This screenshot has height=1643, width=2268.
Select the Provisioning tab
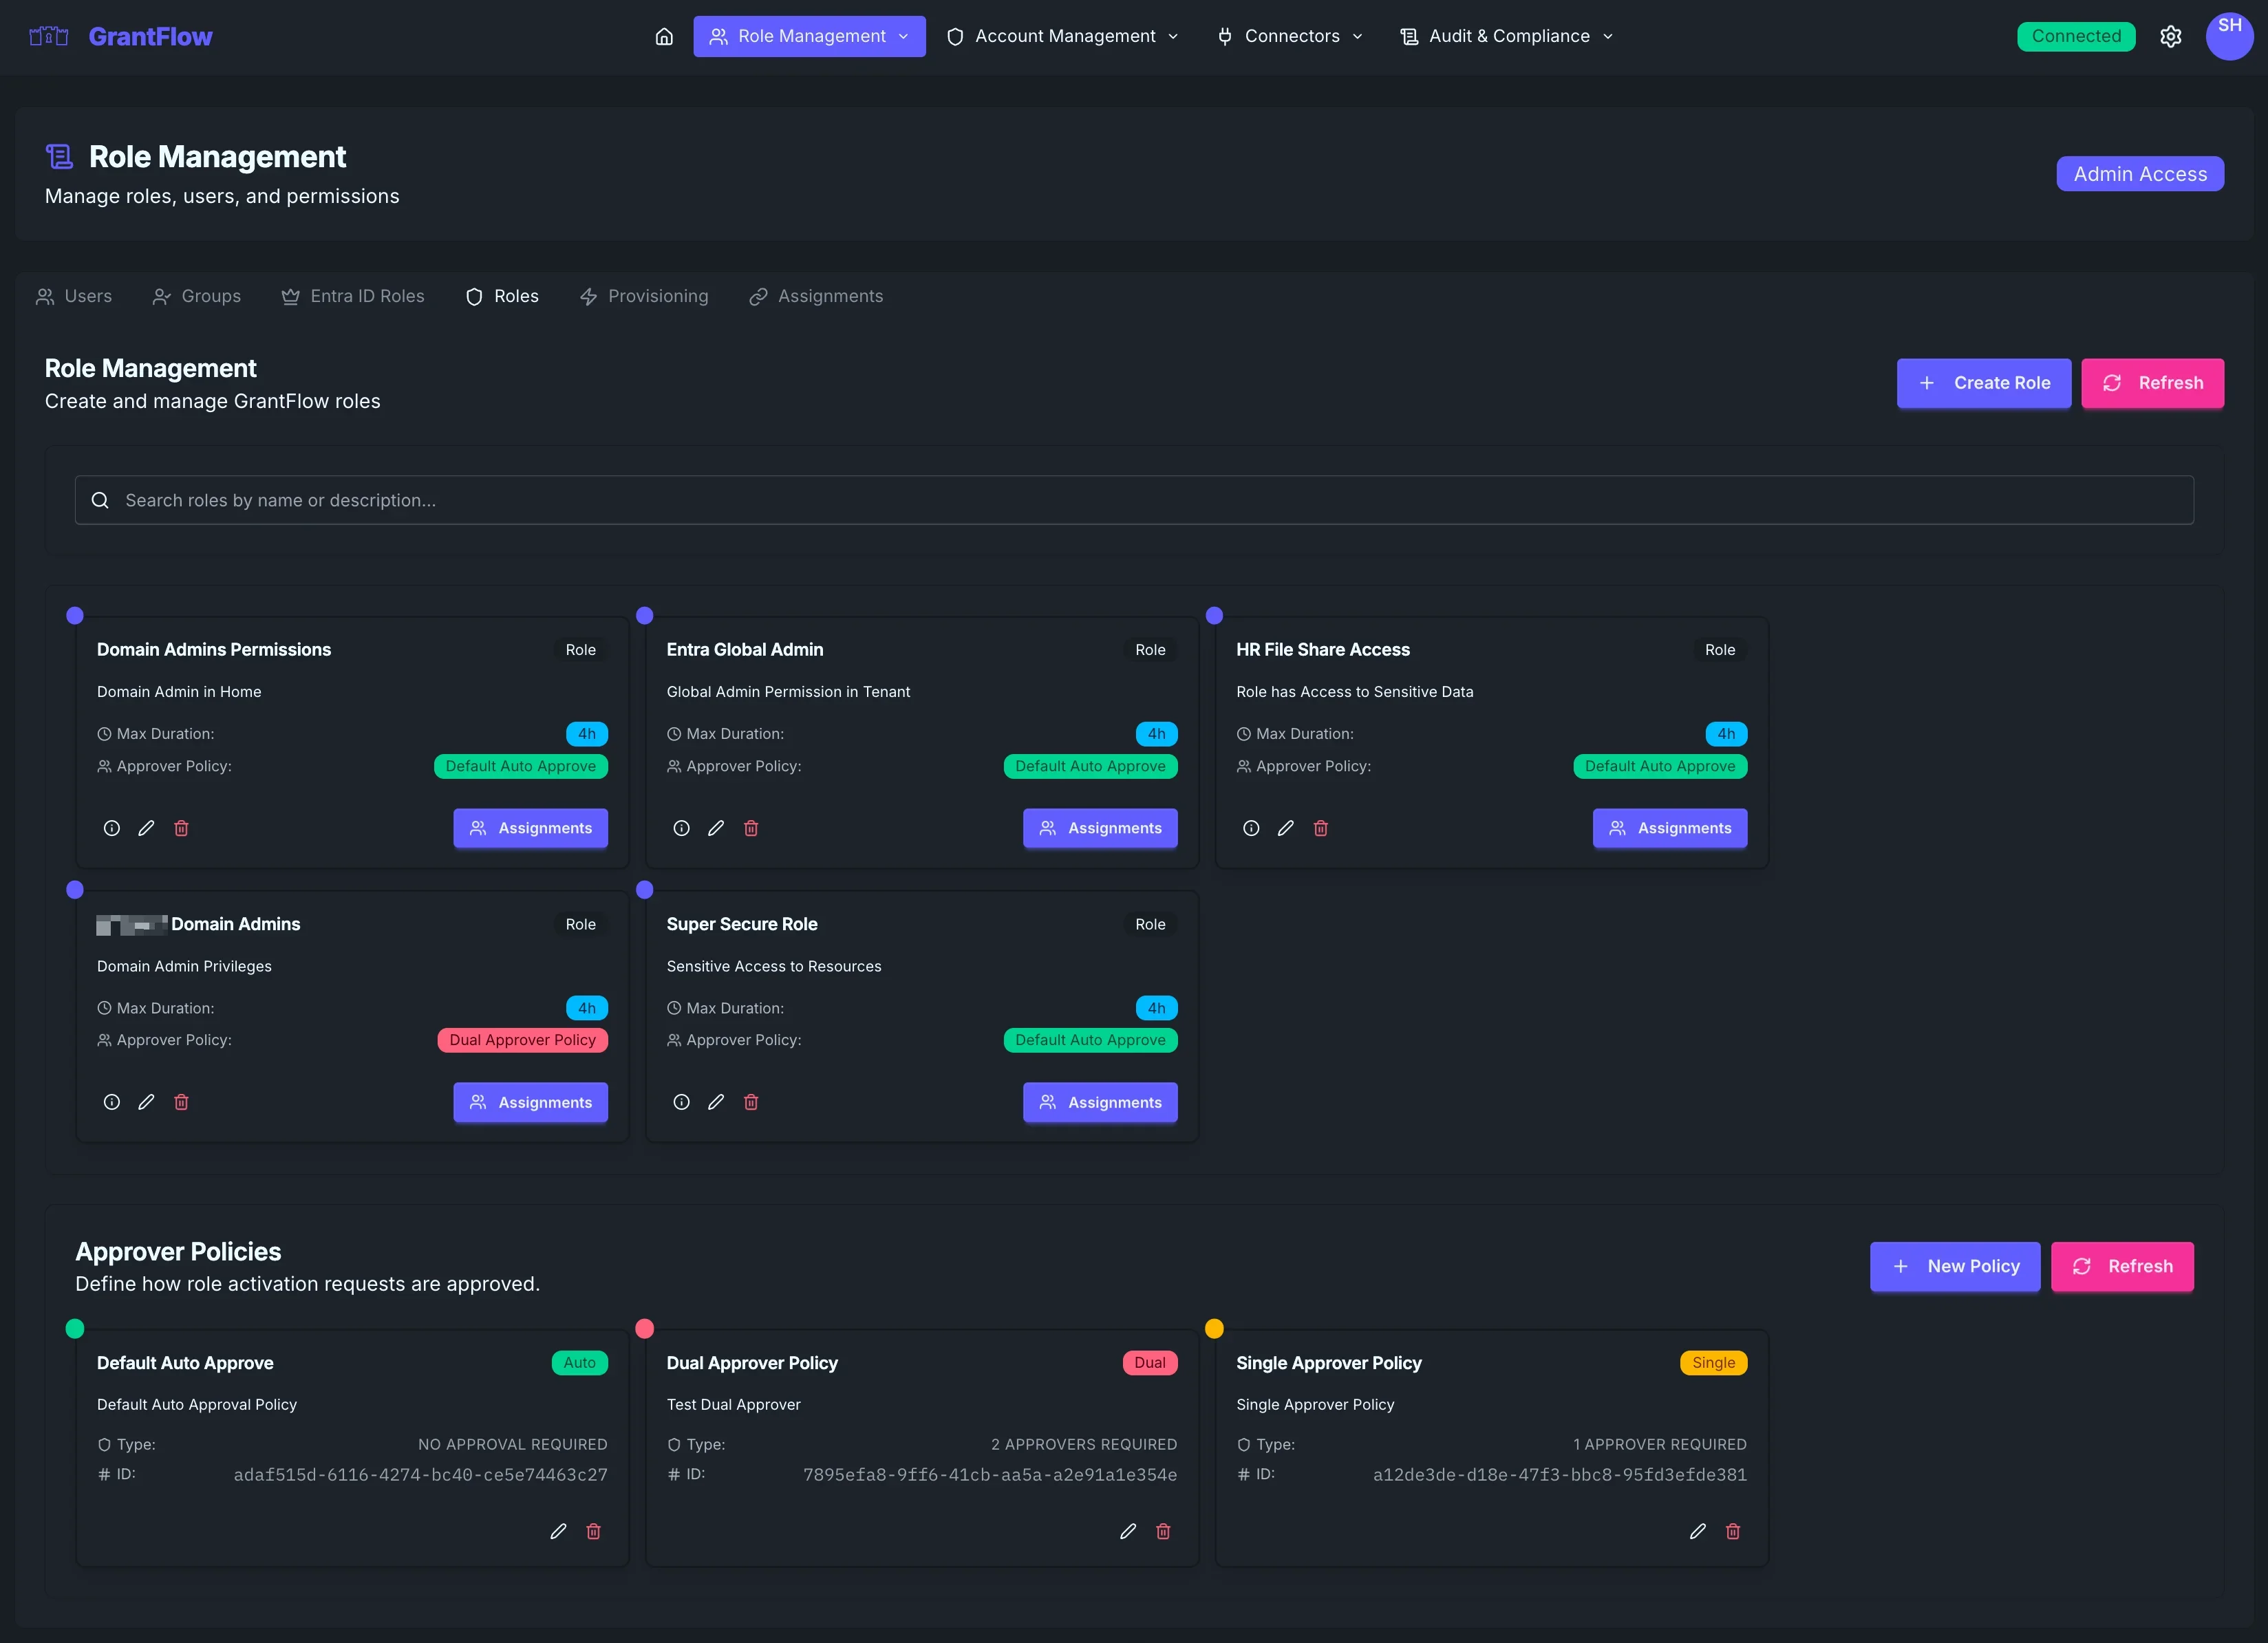pos(645,296)
